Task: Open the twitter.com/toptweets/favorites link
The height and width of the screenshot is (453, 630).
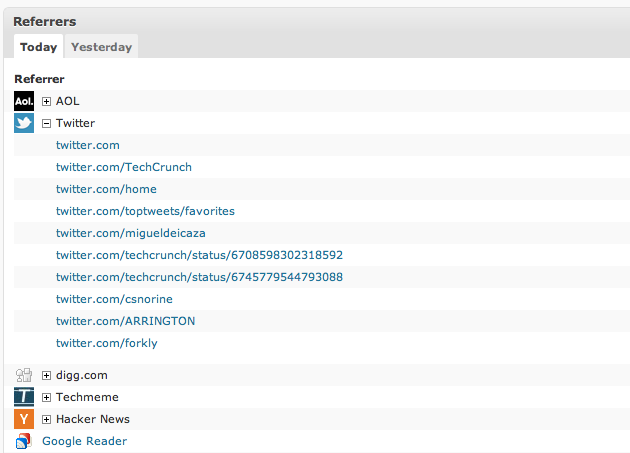Action: click(145, 211)
